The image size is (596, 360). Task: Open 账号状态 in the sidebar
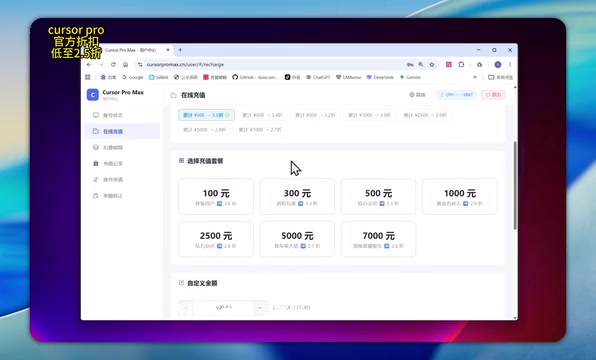122,115
